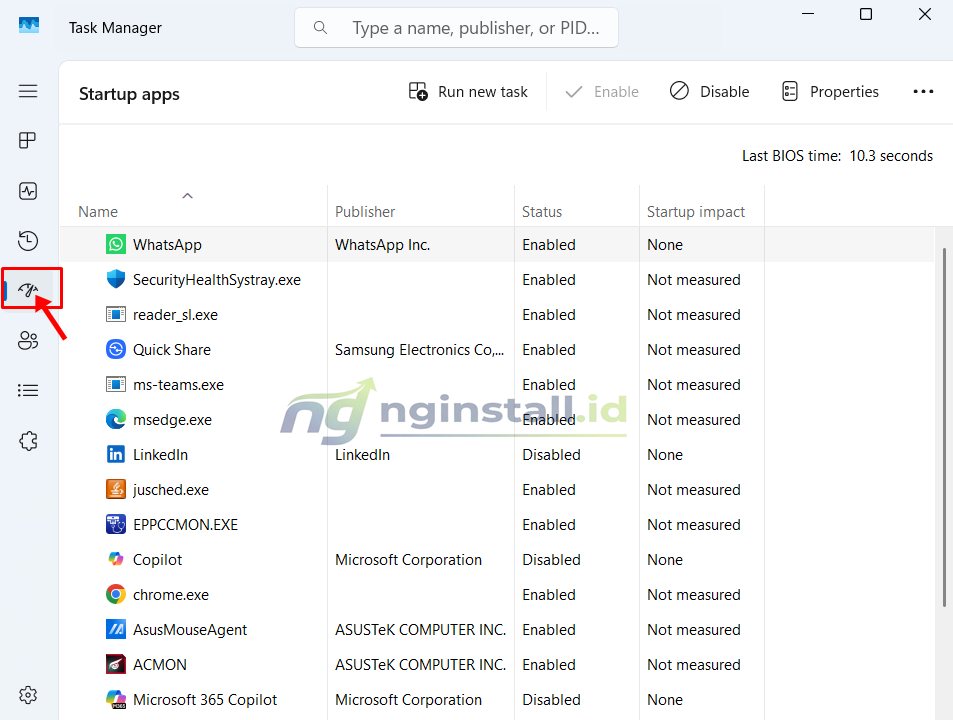Go to the Processes page icon

coord(28,140)
